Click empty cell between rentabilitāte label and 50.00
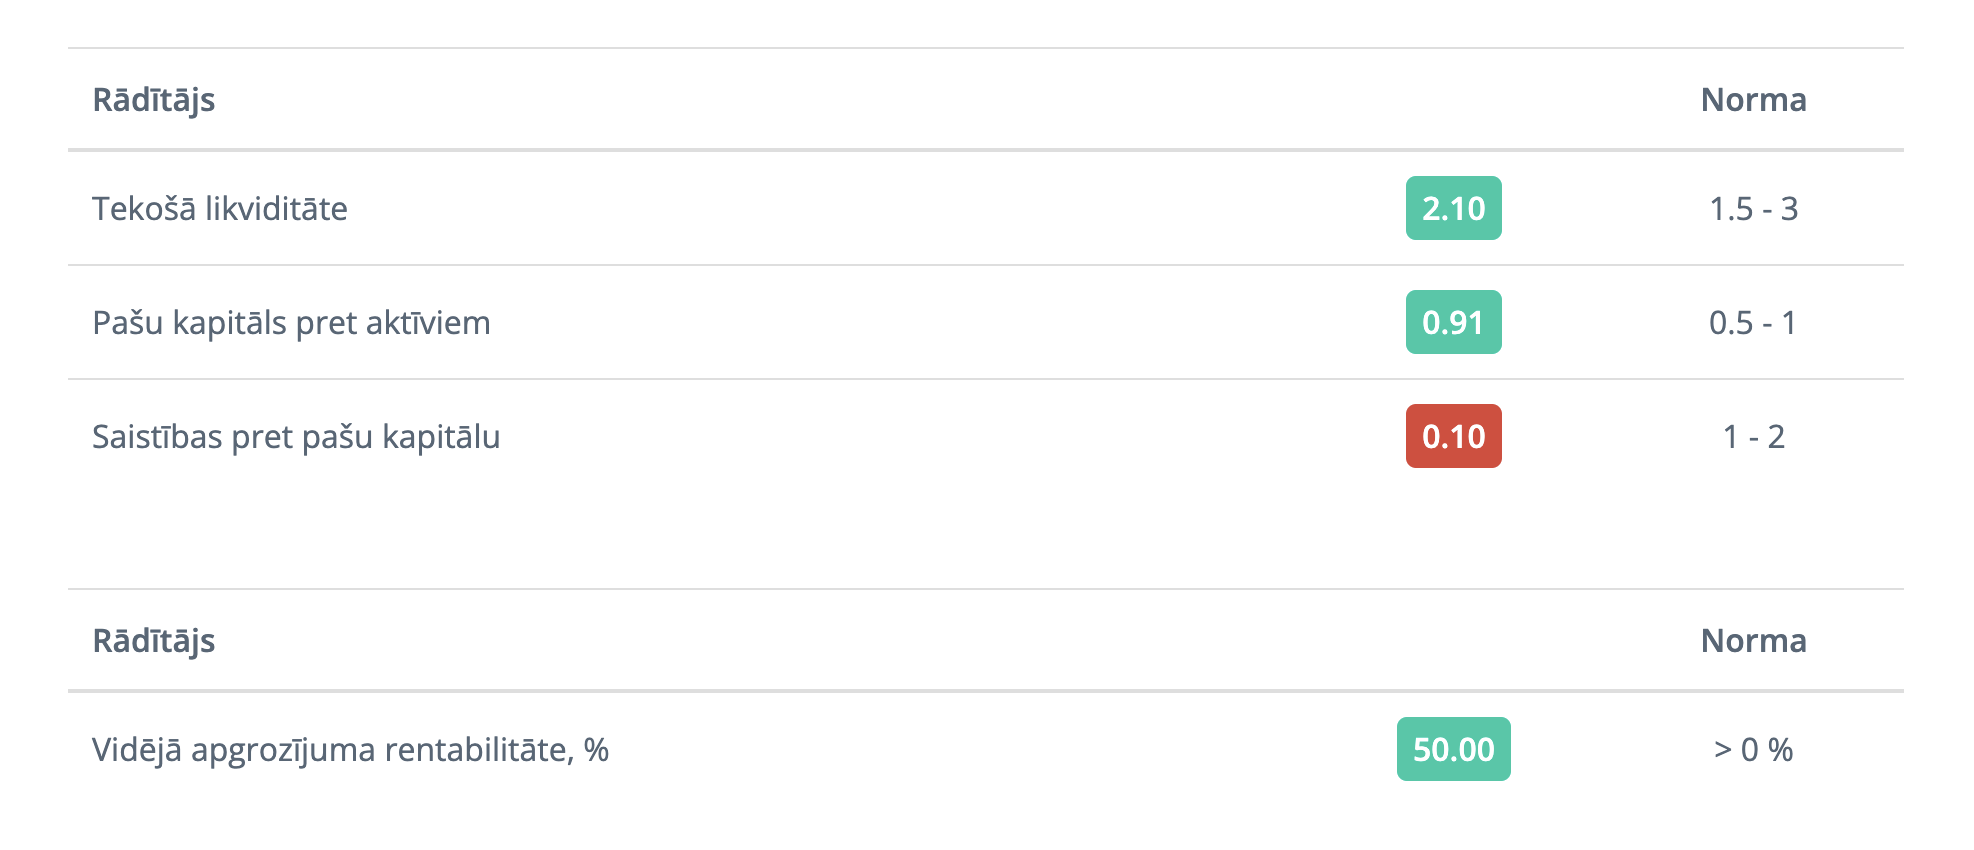Image resolution: width=1974 pixels, height=850 pixels. 1000,749
